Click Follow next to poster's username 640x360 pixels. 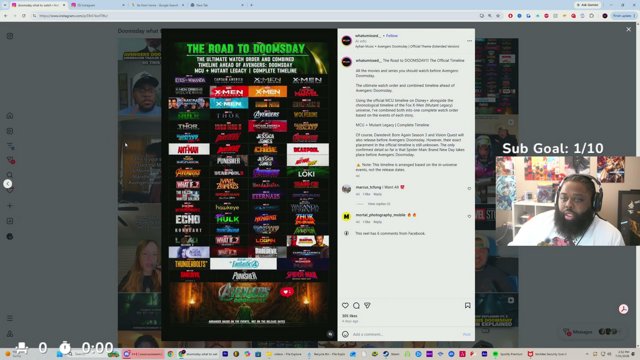392,36
